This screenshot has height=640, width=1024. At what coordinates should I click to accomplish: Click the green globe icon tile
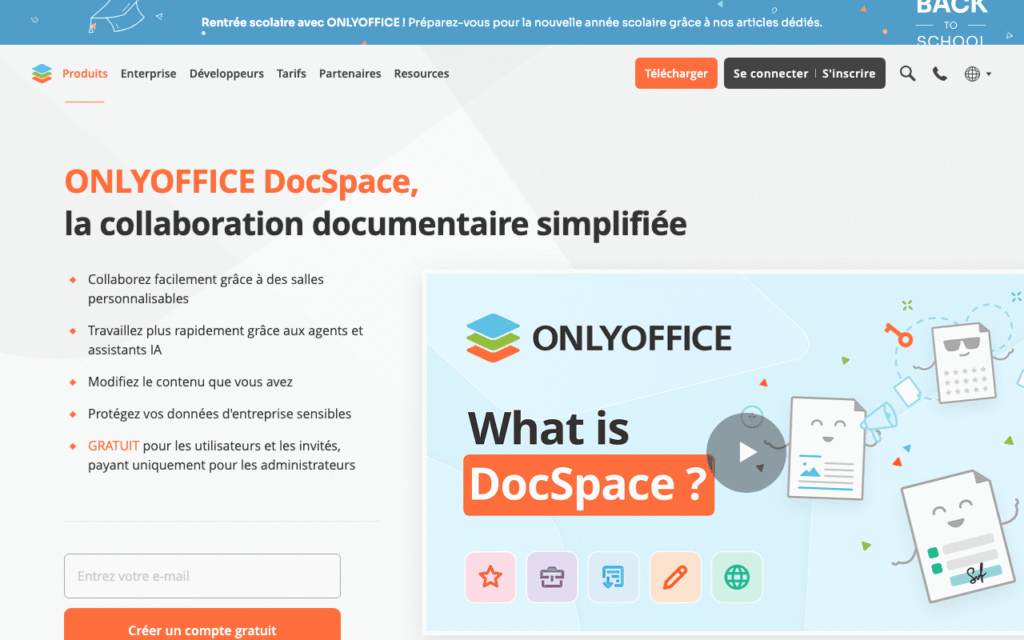(737, 577)
